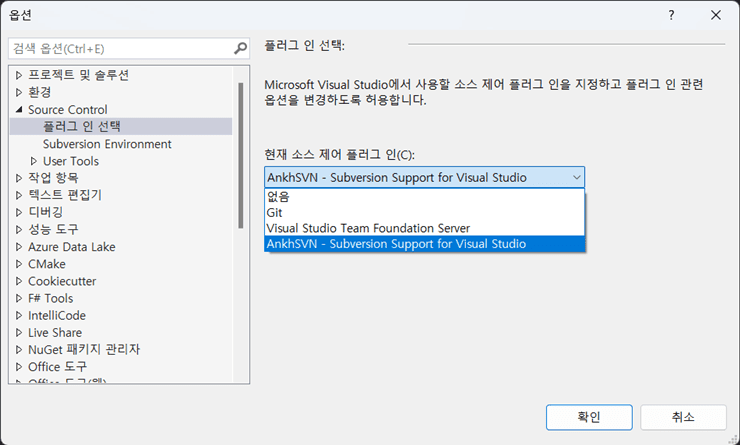Expand the 텍스트 편집기 node
740x445 pixels.
(x=19, y=195)
